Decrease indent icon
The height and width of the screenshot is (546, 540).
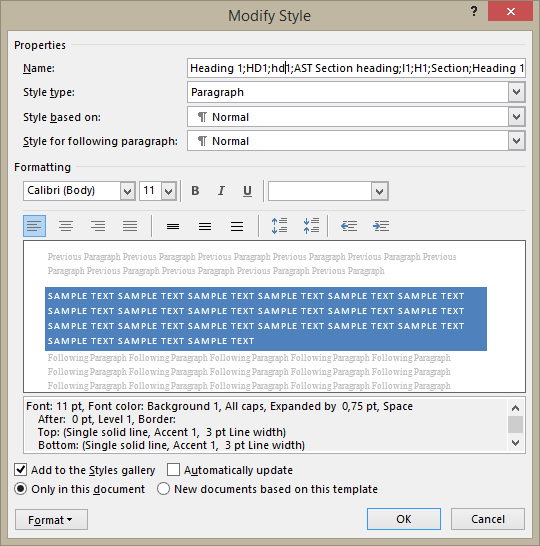tap(349, 226)
